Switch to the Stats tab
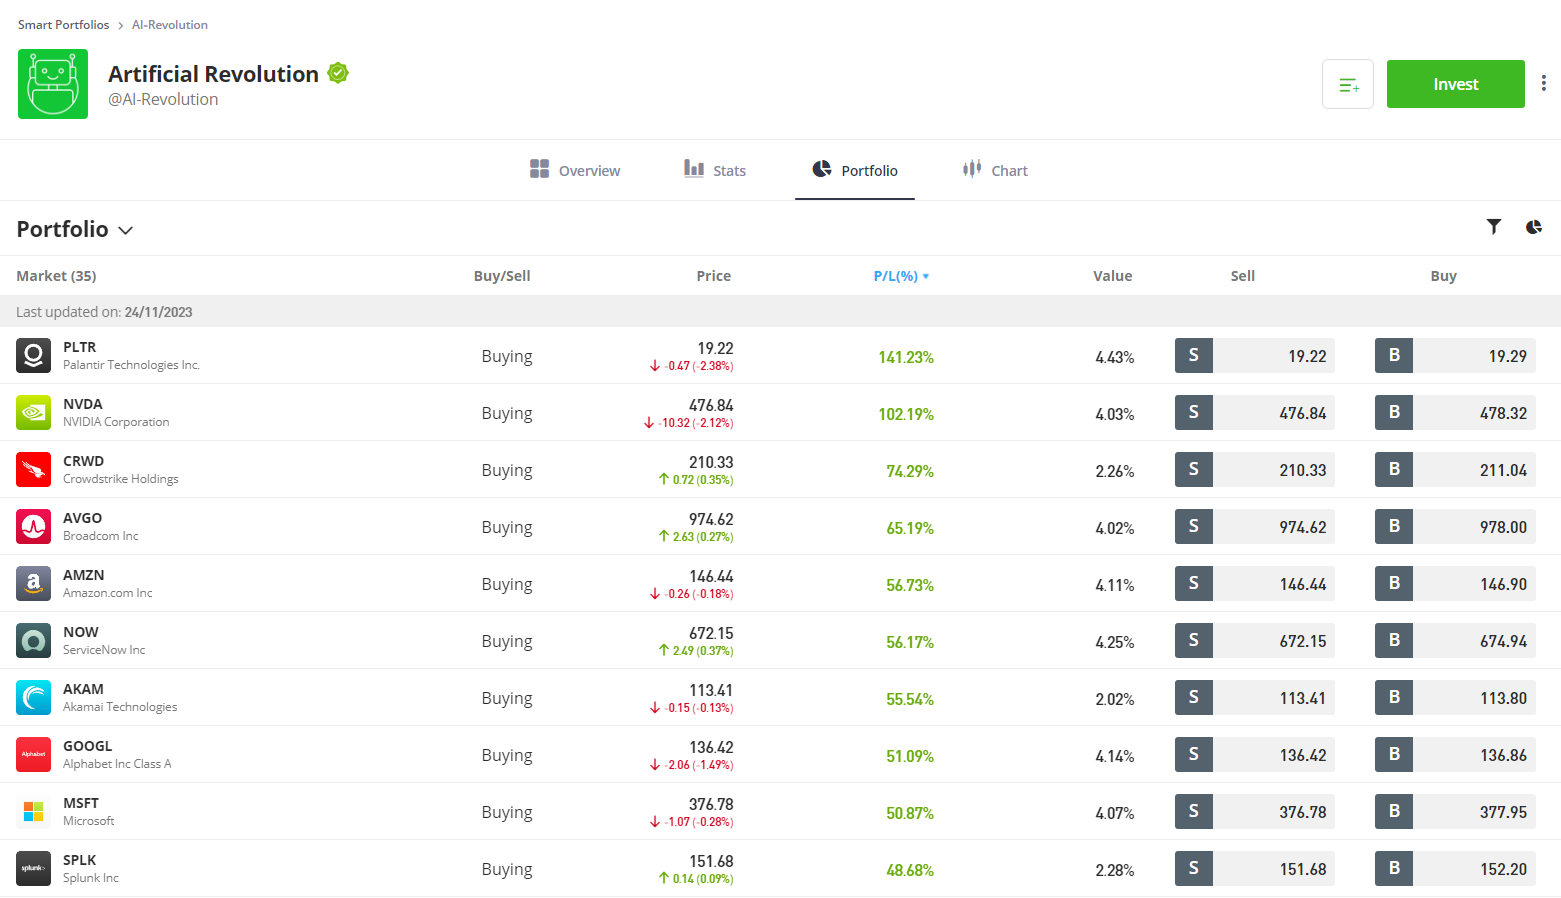1561x898 pixels. (x=715, y=171)
